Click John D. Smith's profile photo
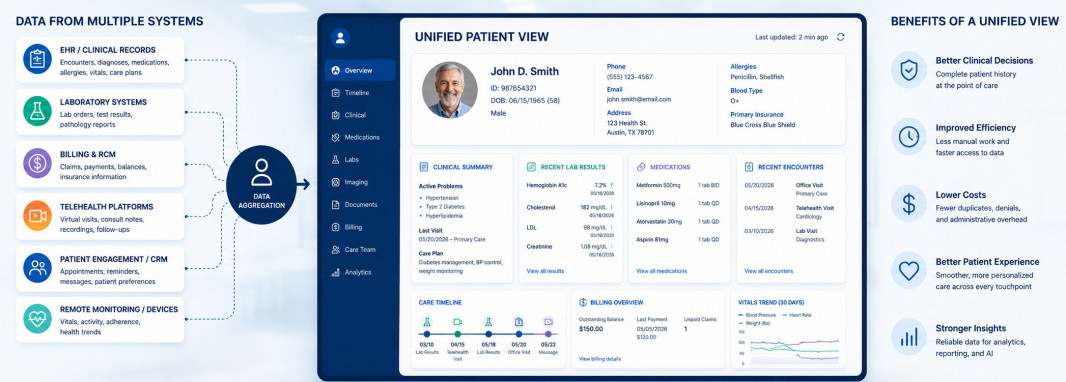Viewport: 1066px width, 382px height. click(x=449, y=90)
